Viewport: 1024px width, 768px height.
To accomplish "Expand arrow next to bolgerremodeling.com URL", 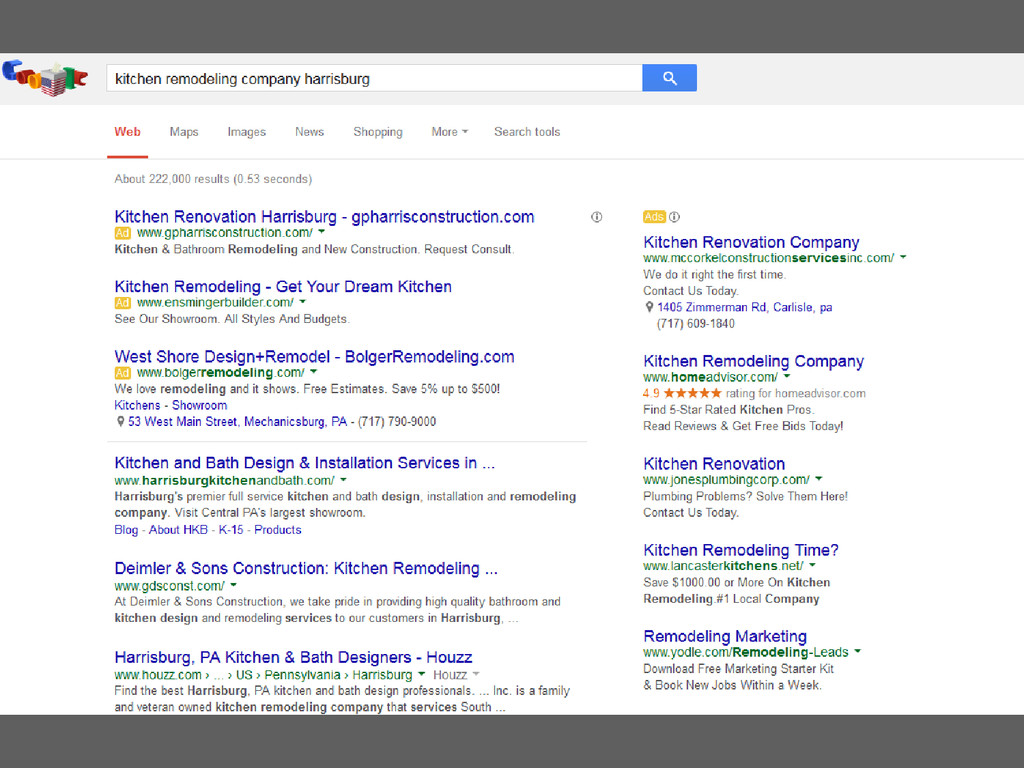I will (x=313, y=372).
